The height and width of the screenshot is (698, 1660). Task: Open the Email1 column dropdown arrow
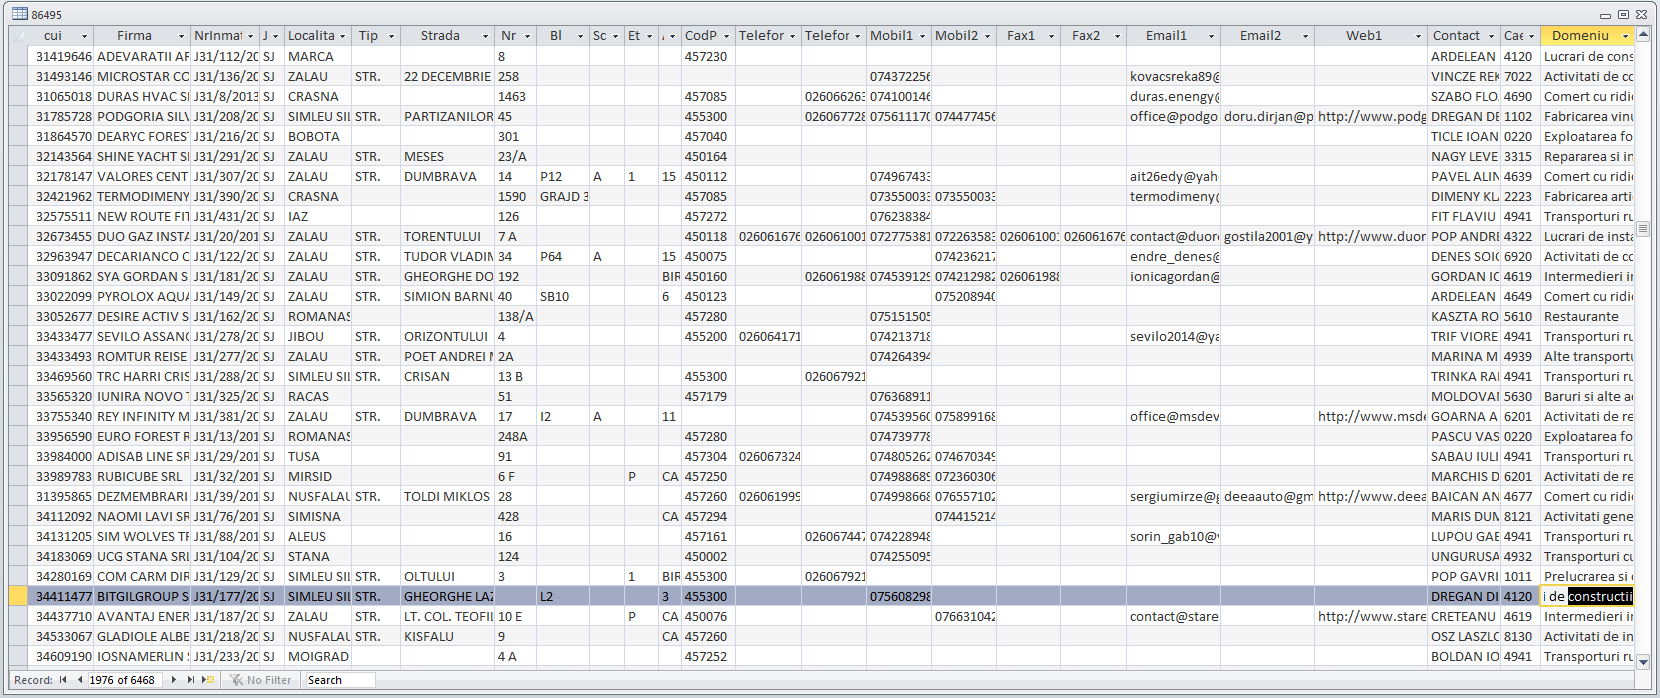point(1211,36)
